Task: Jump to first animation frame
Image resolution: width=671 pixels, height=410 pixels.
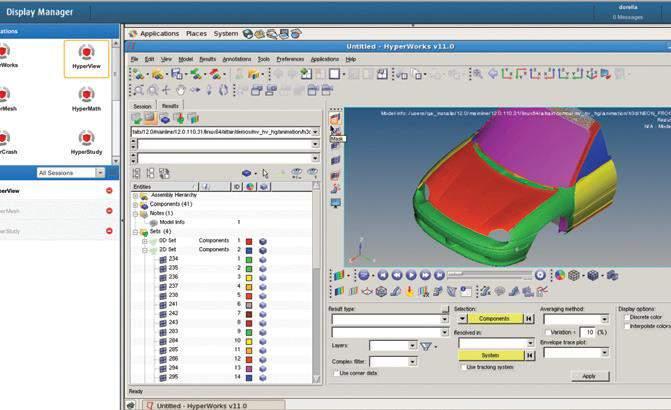Action: [x=383, y=275]
